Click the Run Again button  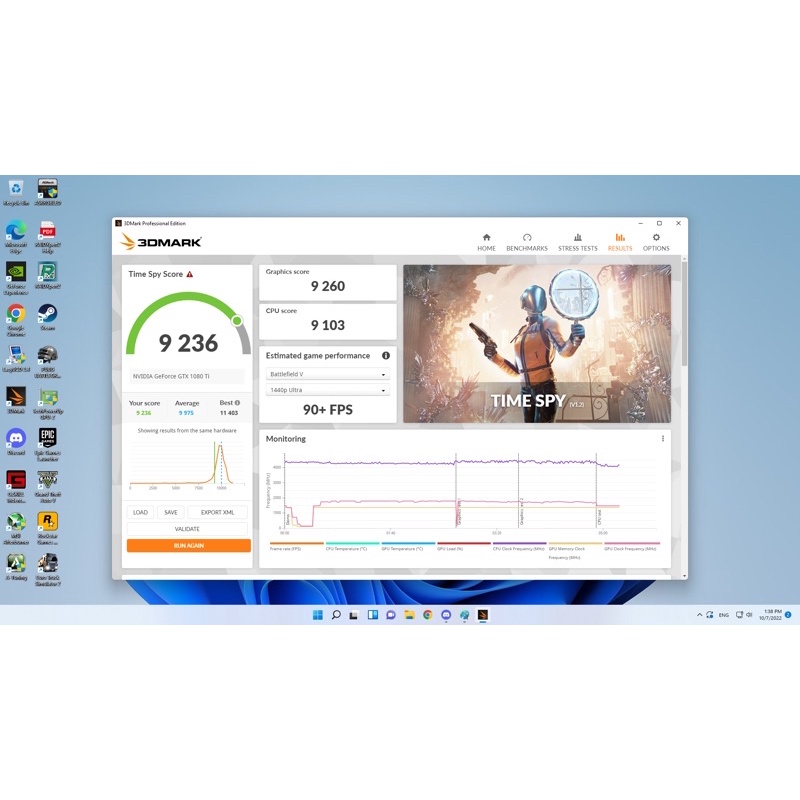(188, 546)
